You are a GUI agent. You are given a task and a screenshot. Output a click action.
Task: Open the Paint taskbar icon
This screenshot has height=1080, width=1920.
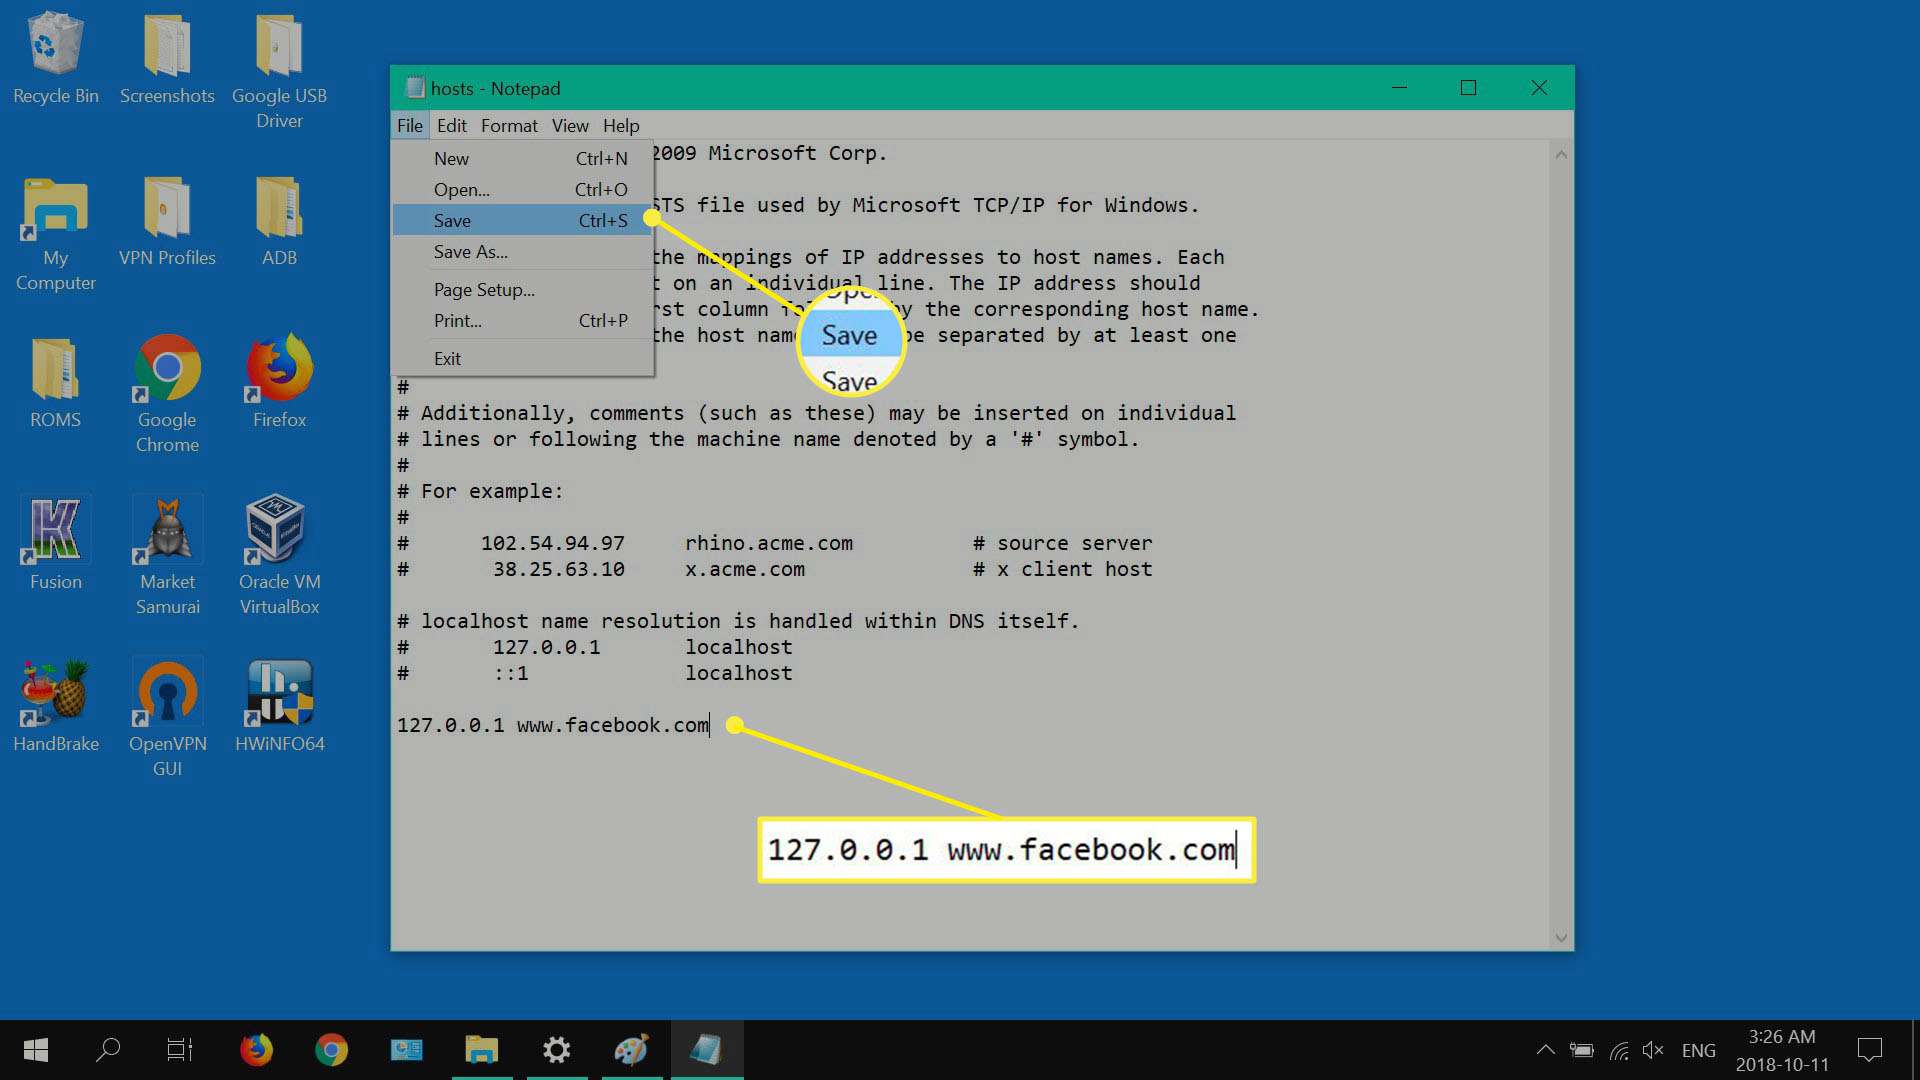pos(631,1050)
